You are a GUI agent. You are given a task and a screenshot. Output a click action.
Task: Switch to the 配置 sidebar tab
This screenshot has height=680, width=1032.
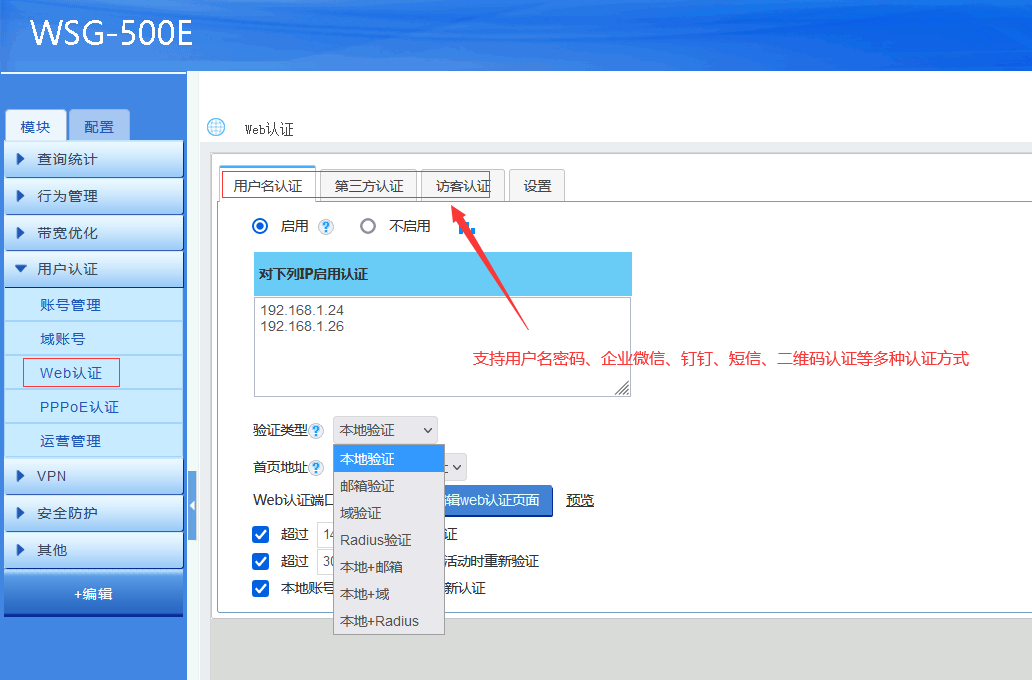click(99, 127)
